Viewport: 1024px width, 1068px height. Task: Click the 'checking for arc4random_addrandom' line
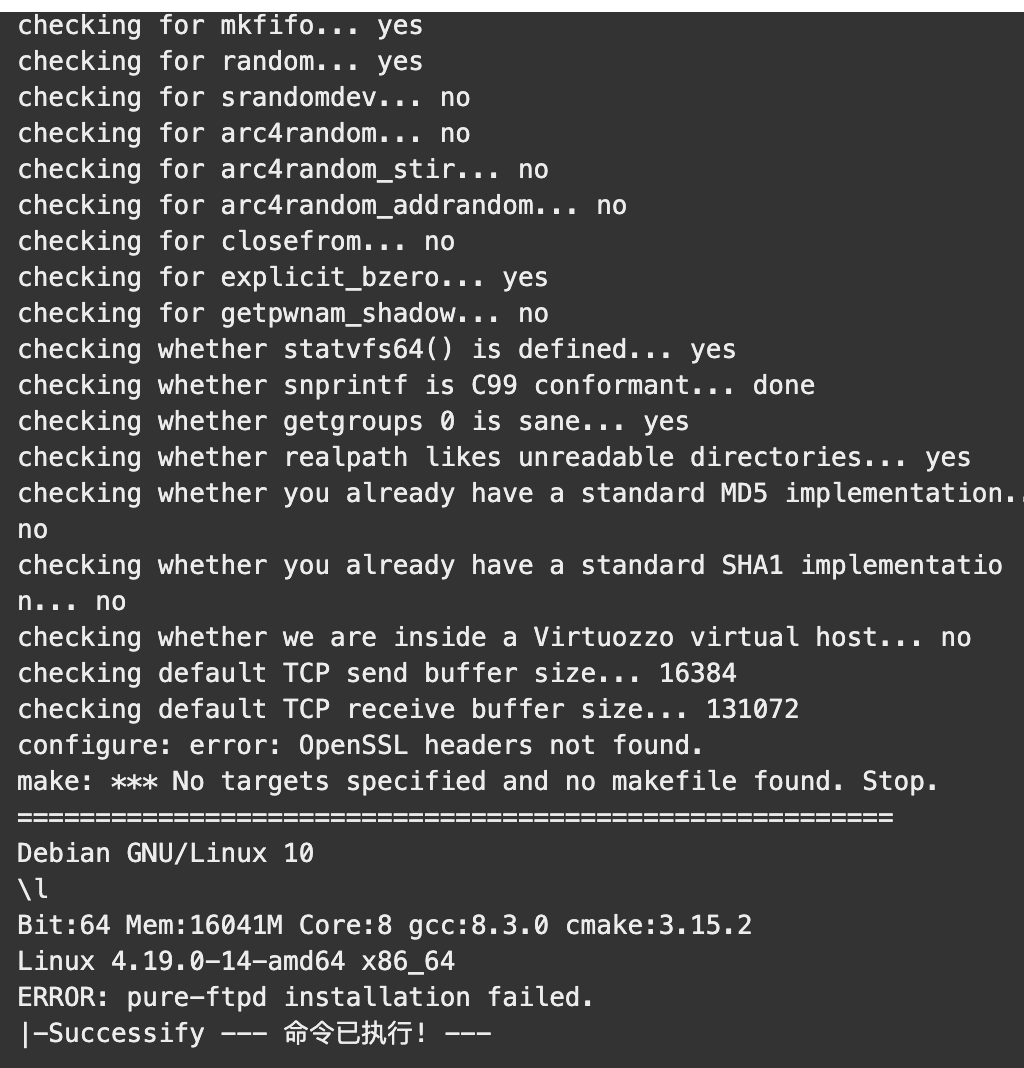pos(322,205)
